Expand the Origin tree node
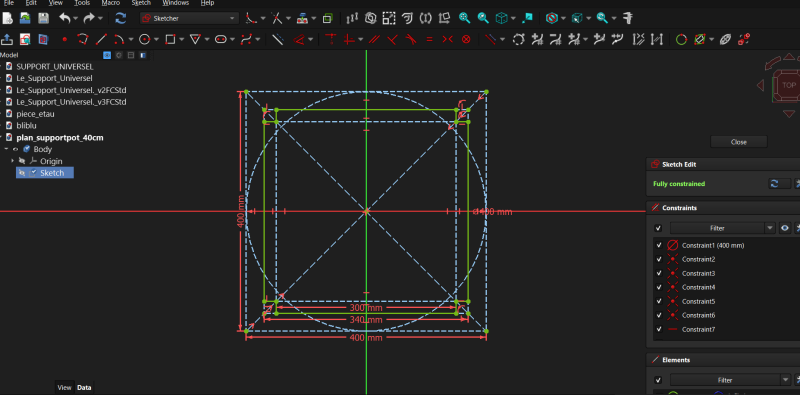 [x=12, y=161]
